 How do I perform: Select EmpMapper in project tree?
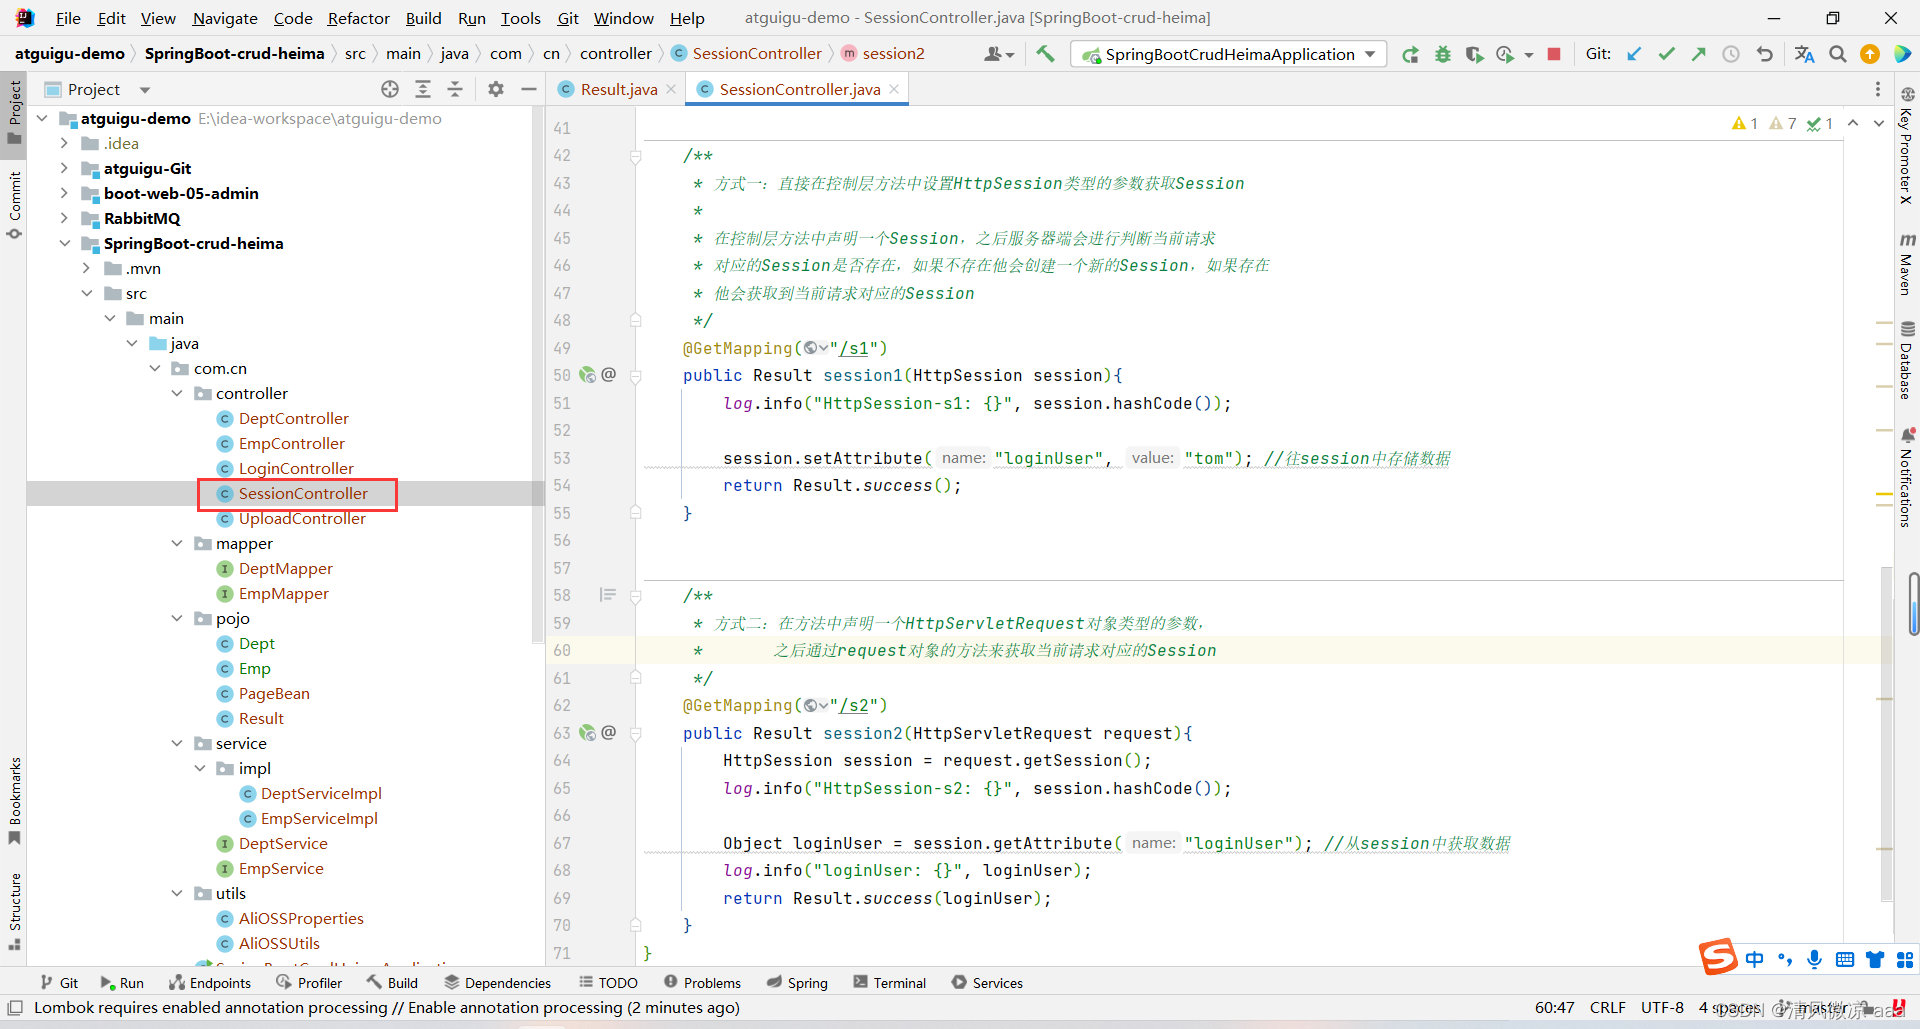(283, 593)
